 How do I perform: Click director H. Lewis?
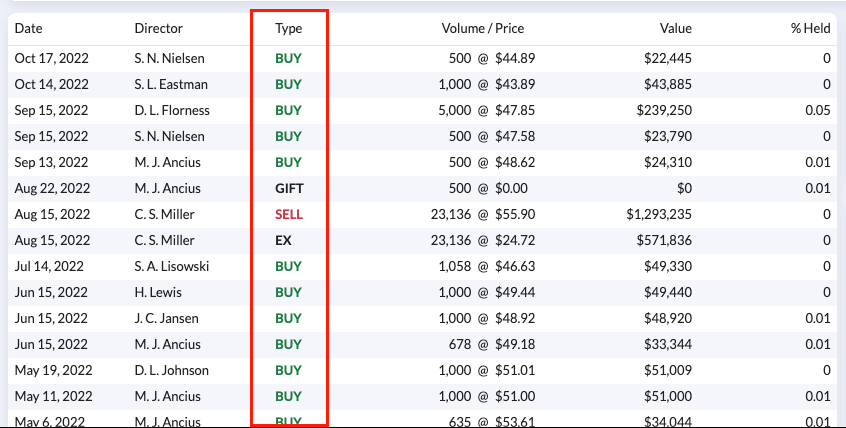pyautogui.click(x=157, y=292)
